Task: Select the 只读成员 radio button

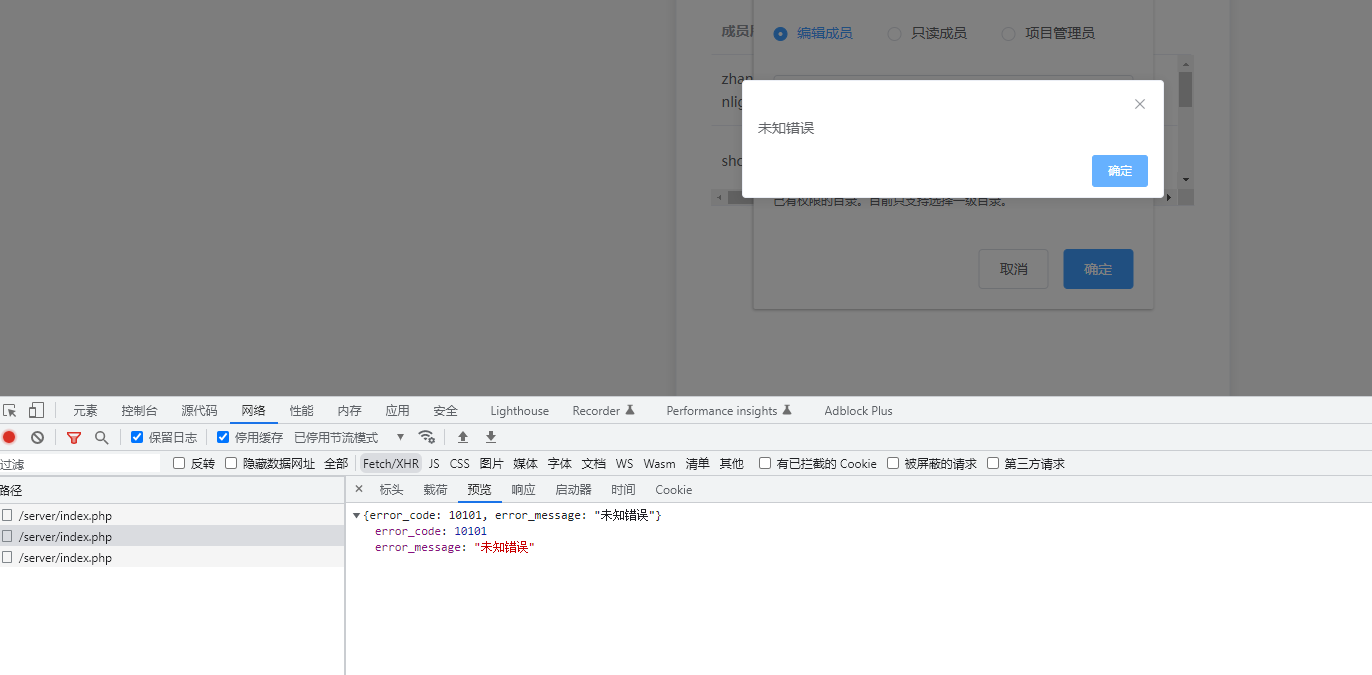Action: (x=895, y=33)
